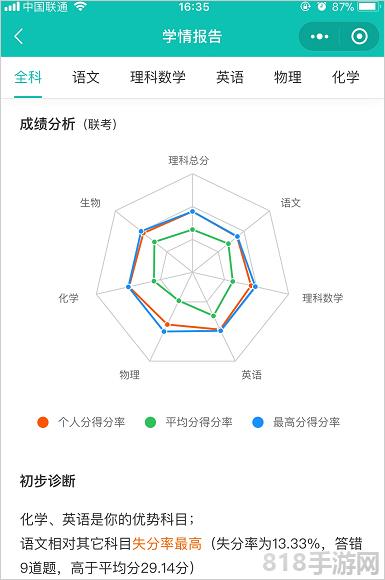
Task: Toggle 平均分得分率 legend series
Action: [189, 422]
